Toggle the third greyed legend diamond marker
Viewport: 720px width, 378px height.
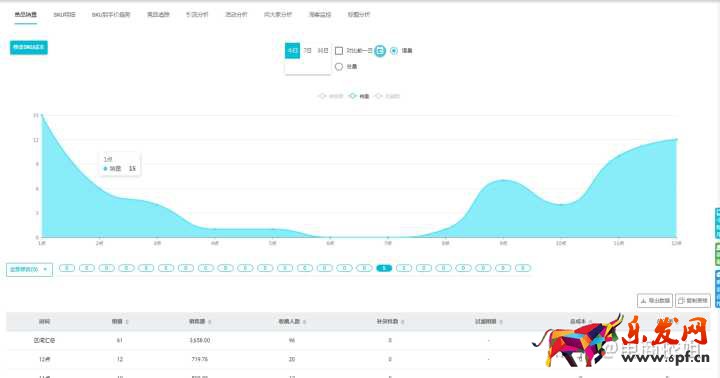(379, 96)
